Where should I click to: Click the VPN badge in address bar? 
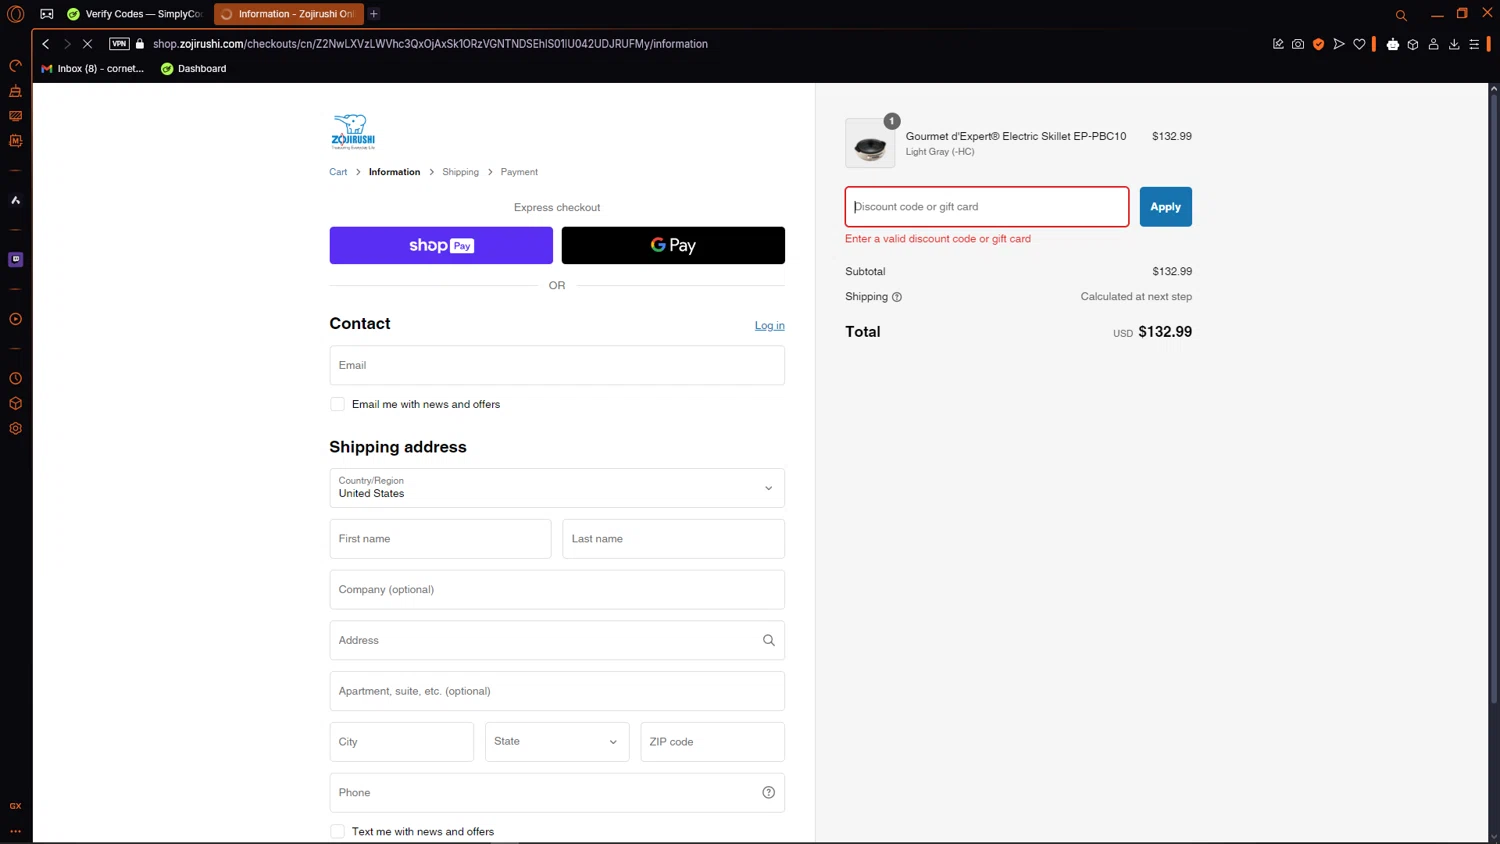tap(119, 44)
